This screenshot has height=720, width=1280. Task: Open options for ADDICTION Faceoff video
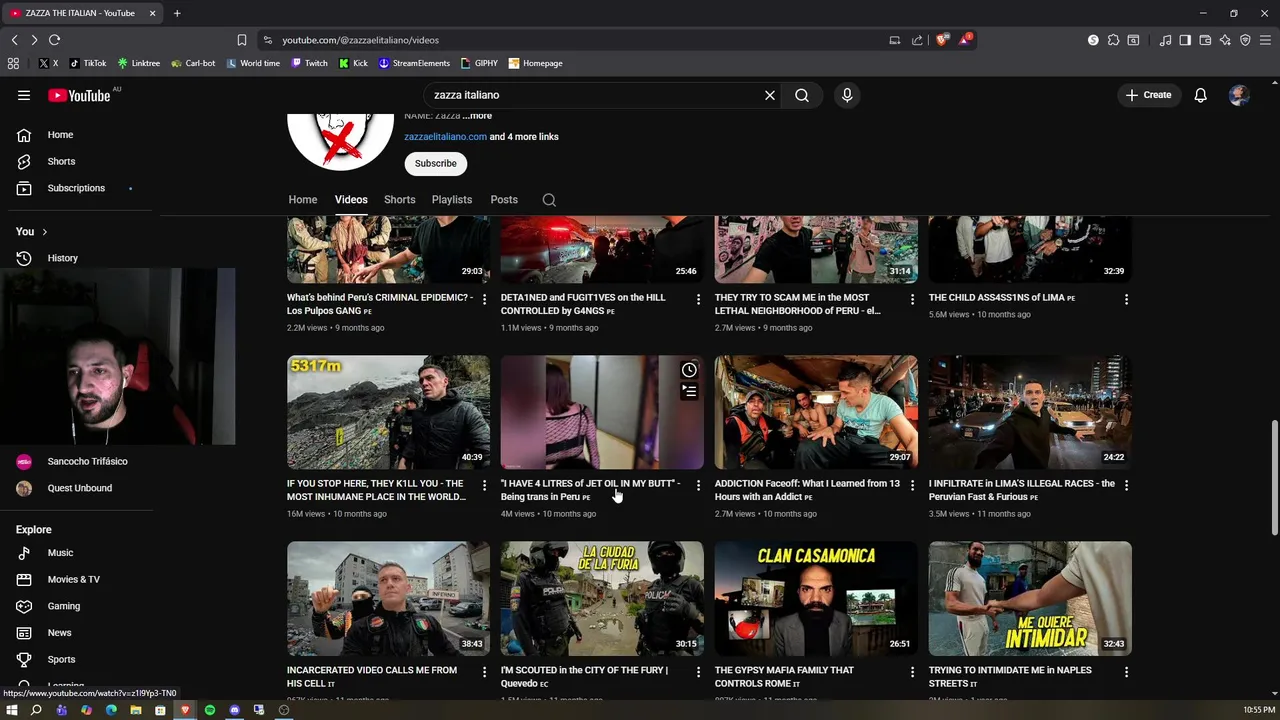click(x=912, y=485)
